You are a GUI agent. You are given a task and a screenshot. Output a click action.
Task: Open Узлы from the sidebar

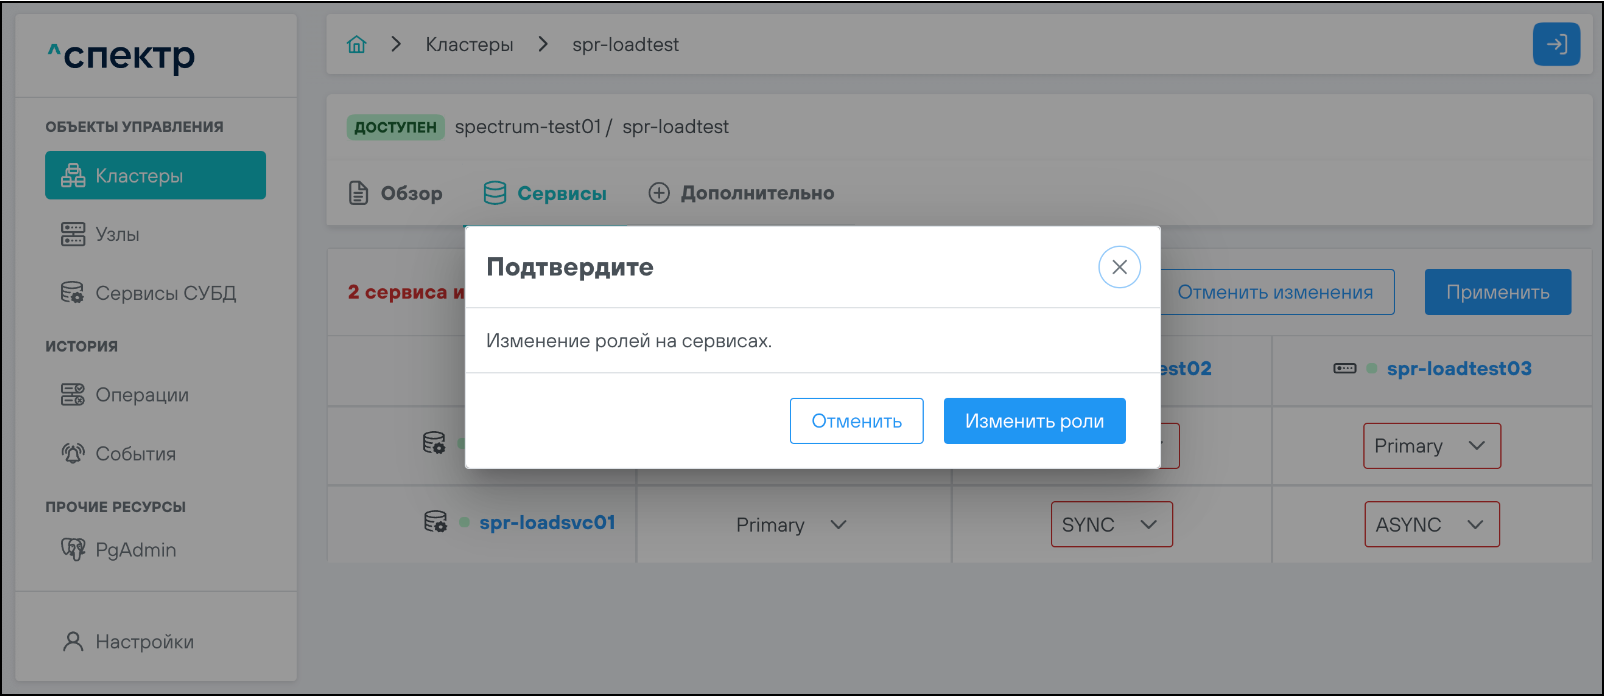(116, 235)
